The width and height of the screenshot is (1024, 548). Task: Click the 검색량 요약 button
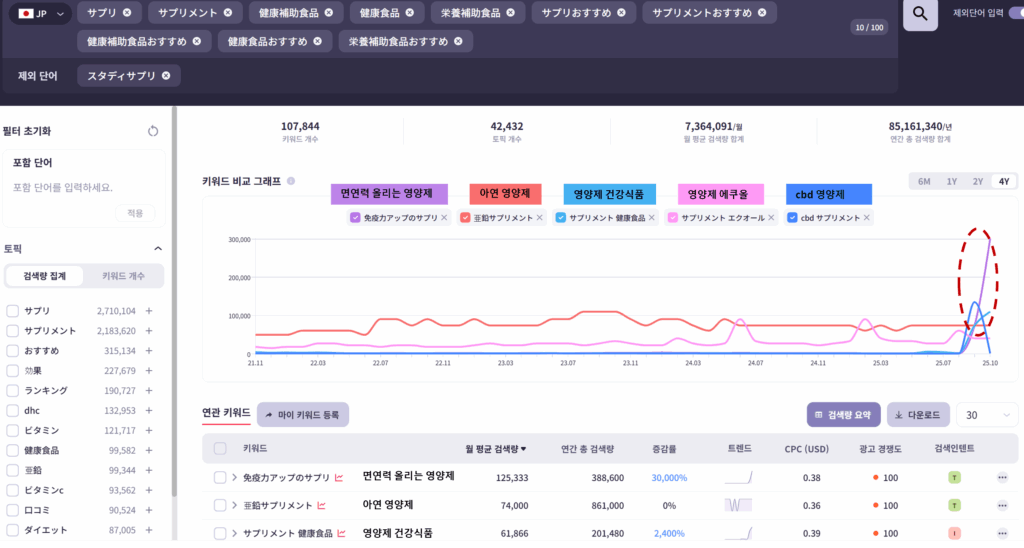(x=844, y=415)
